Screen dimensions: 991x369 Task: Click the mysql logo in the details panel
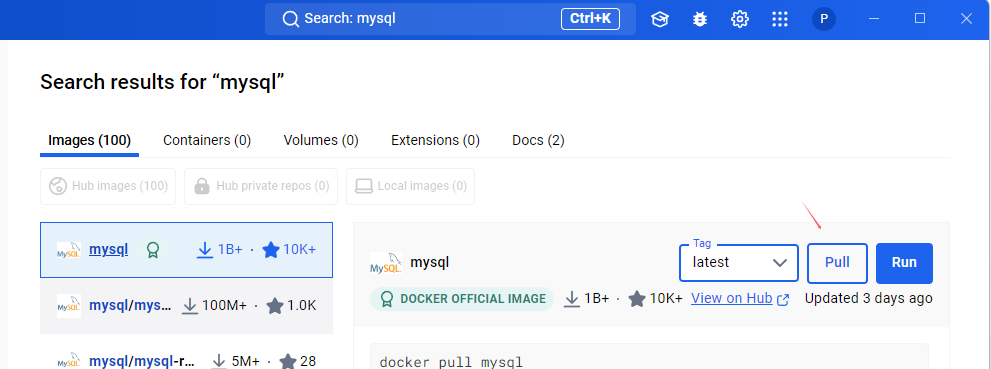(x=386, y=262)
